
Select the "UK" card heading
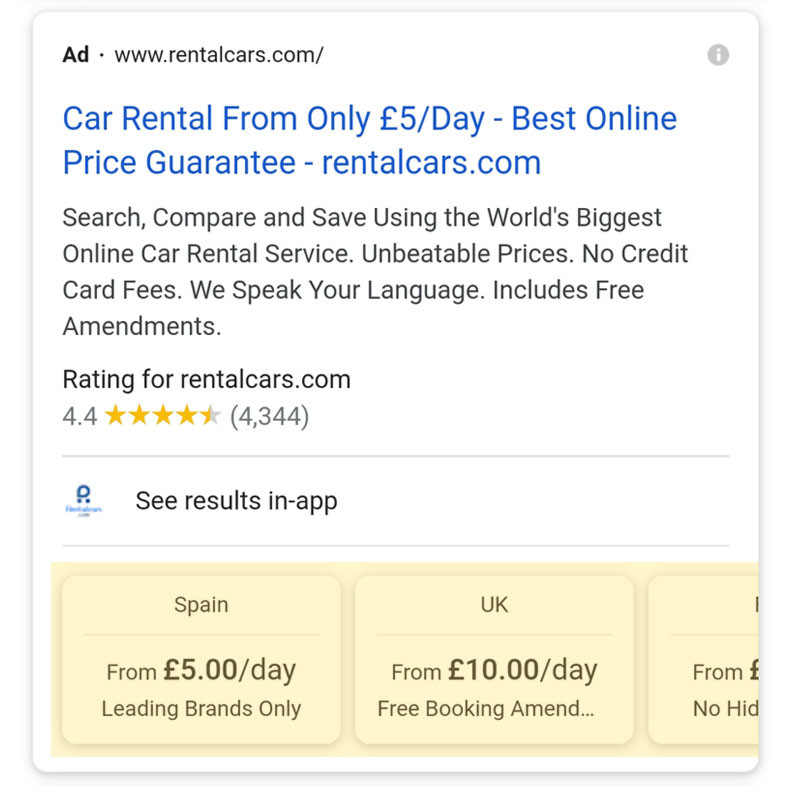tap(494, 605)
